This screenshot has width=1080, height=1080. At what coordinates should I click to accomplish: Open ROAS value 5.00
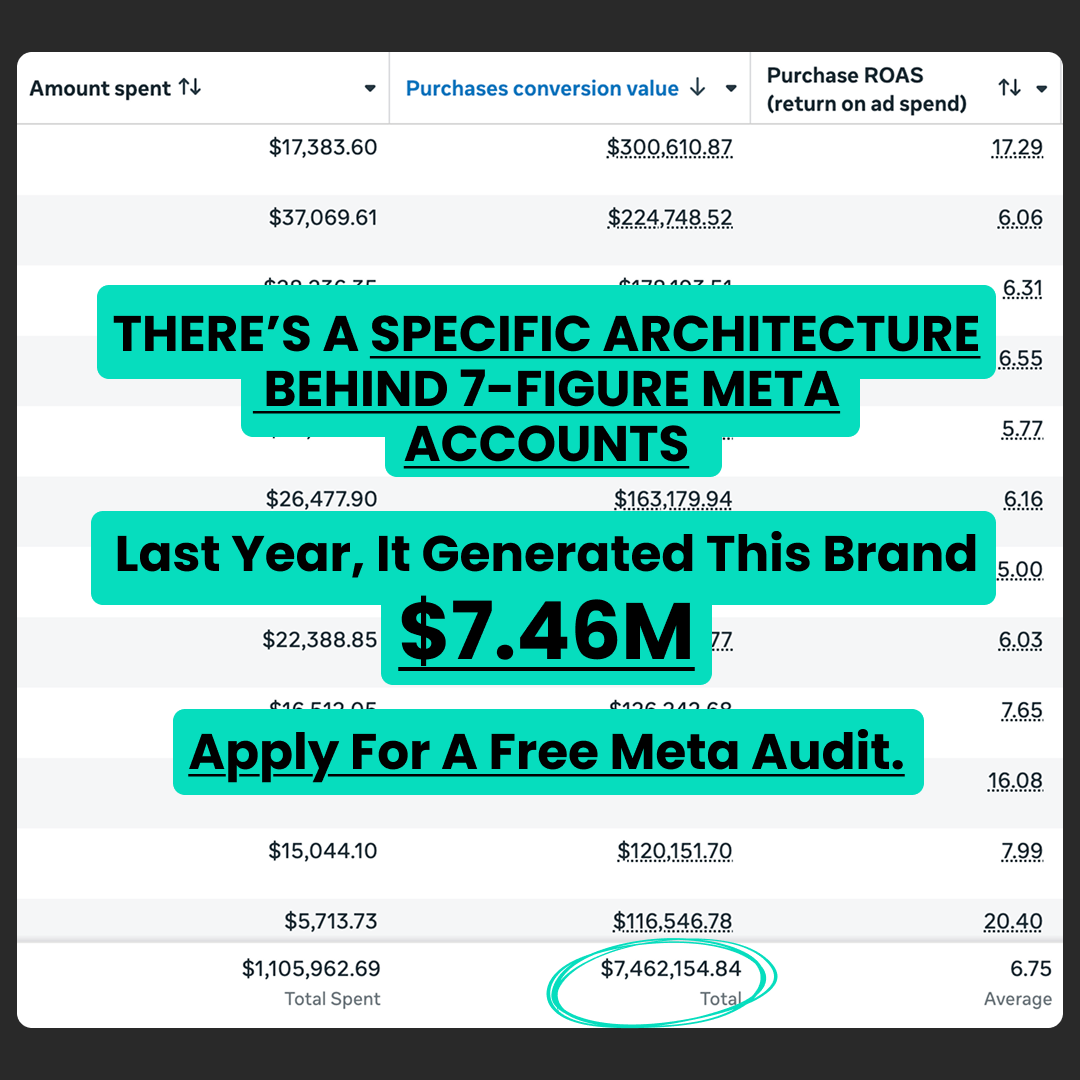[x=1020, y=569]
